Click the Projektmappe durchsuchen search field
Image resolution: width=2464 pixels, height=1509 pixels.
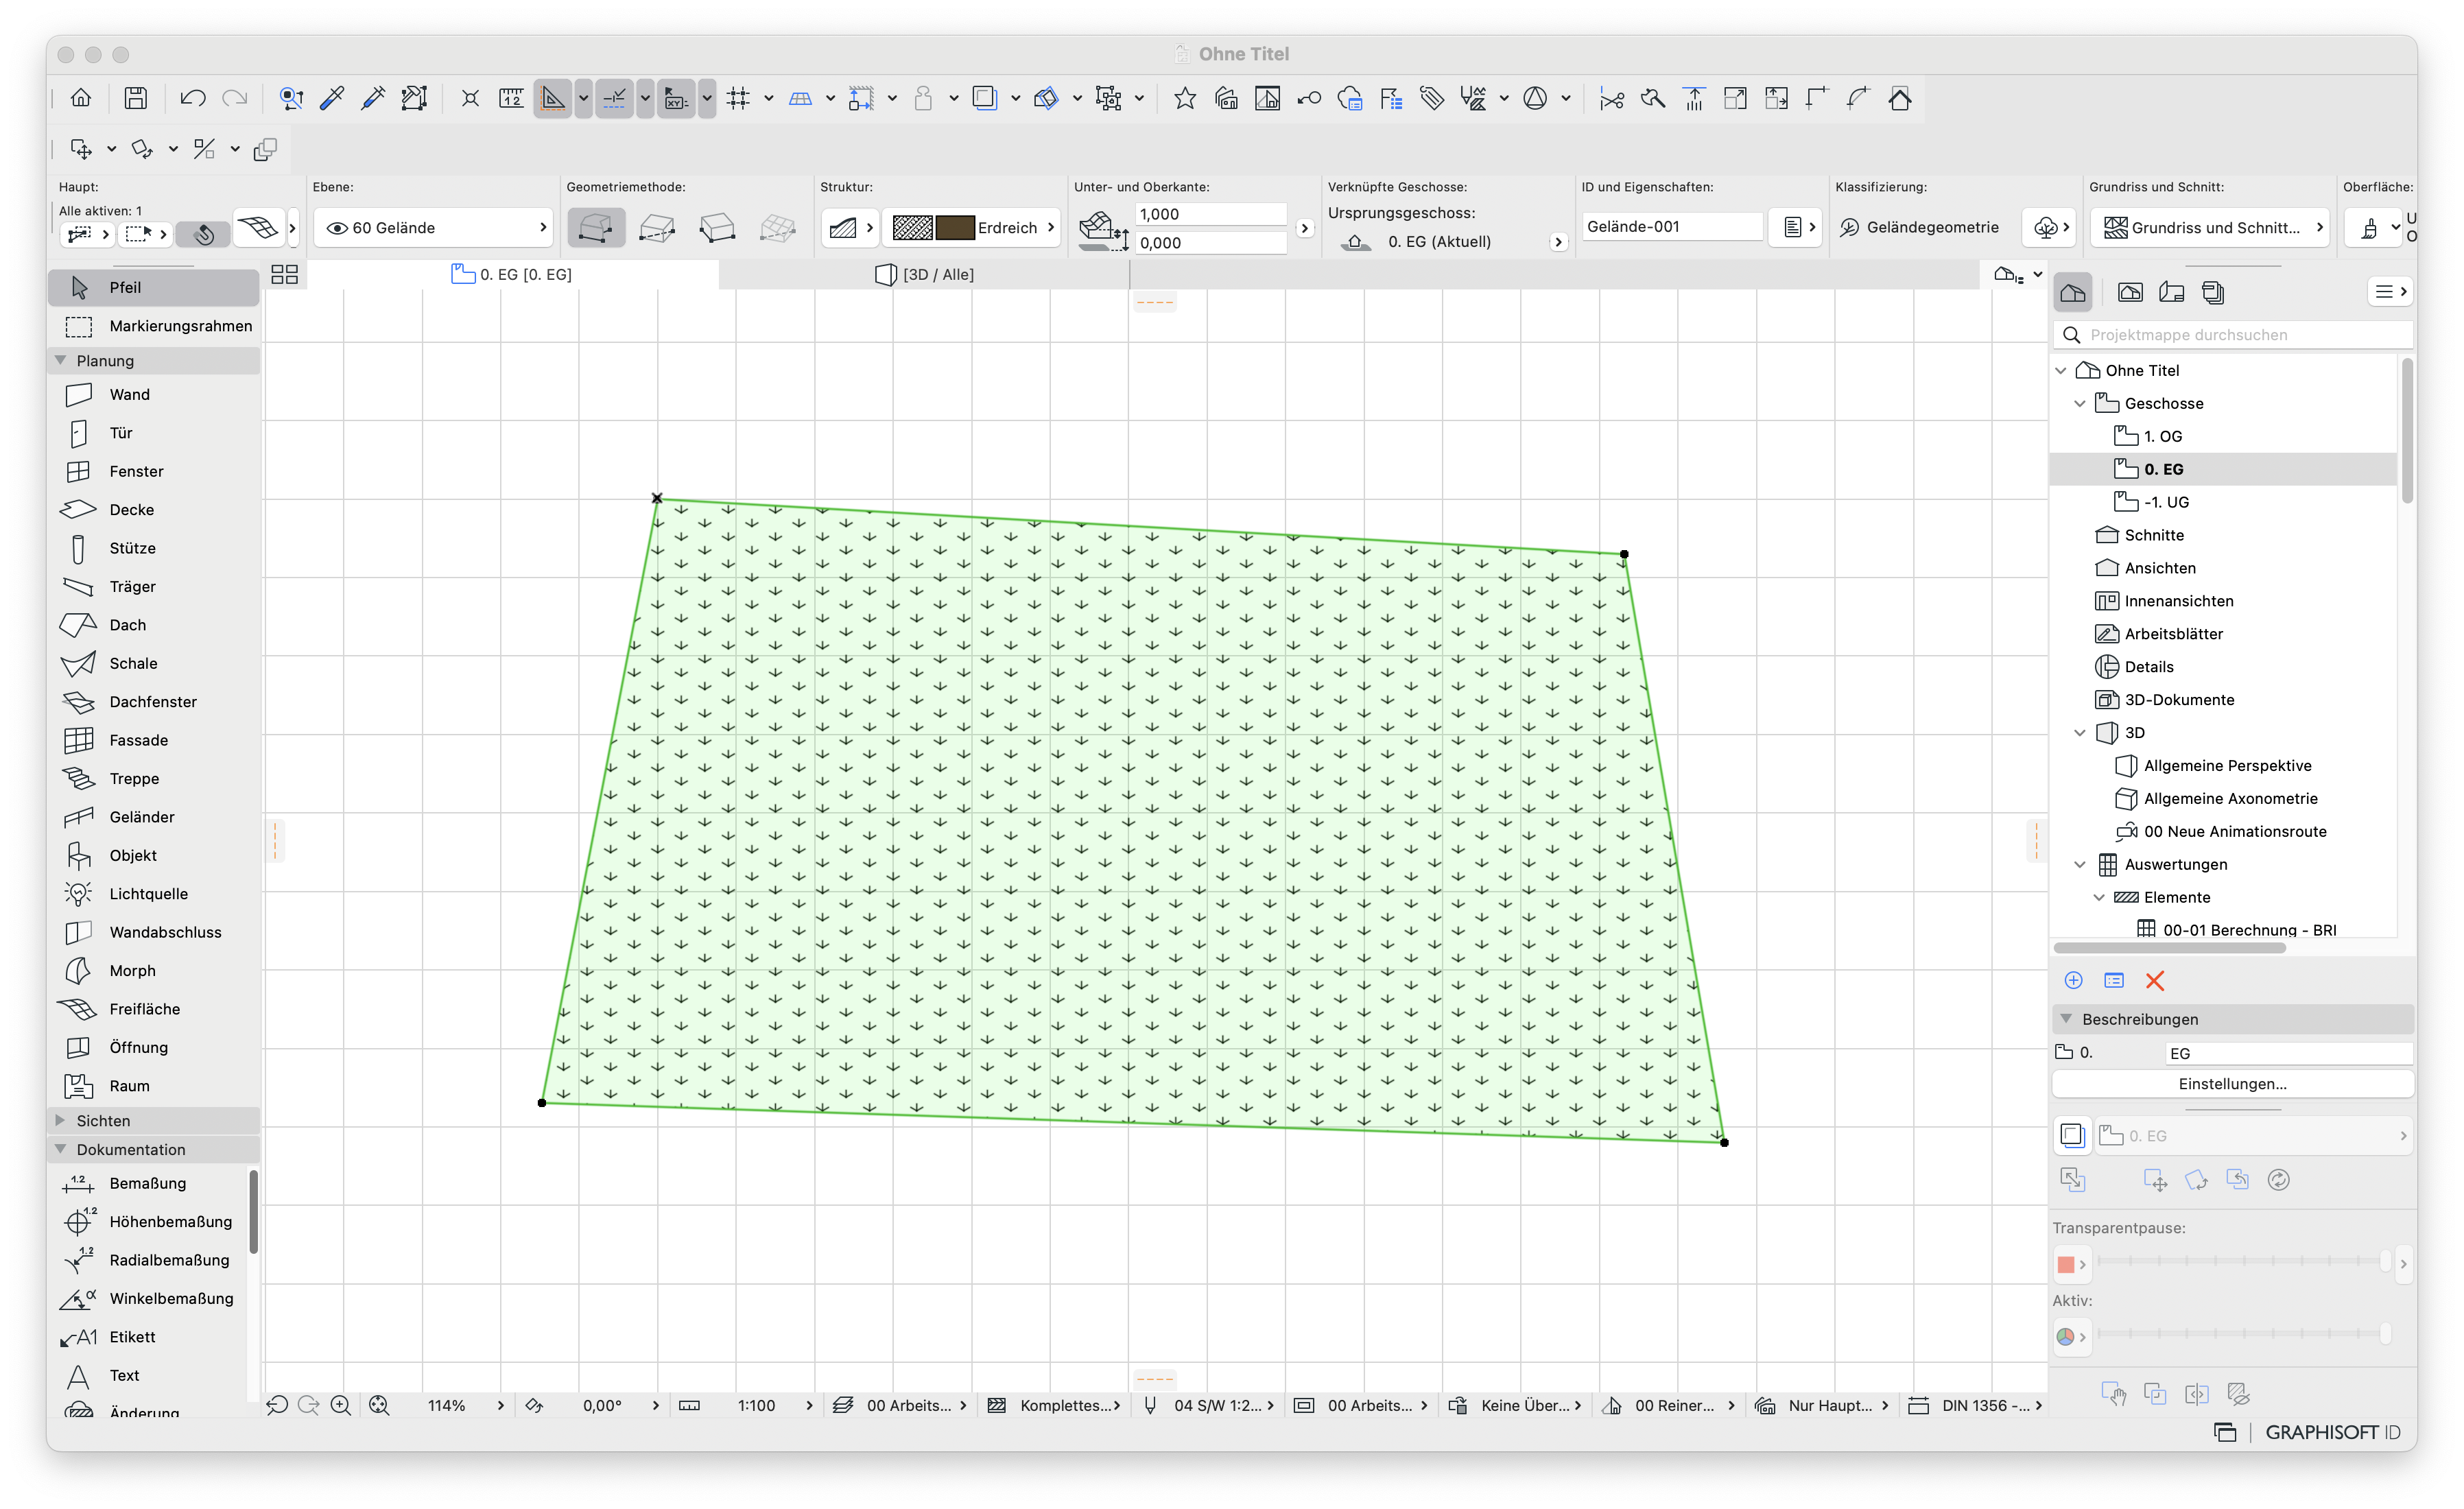(2234, 335)
